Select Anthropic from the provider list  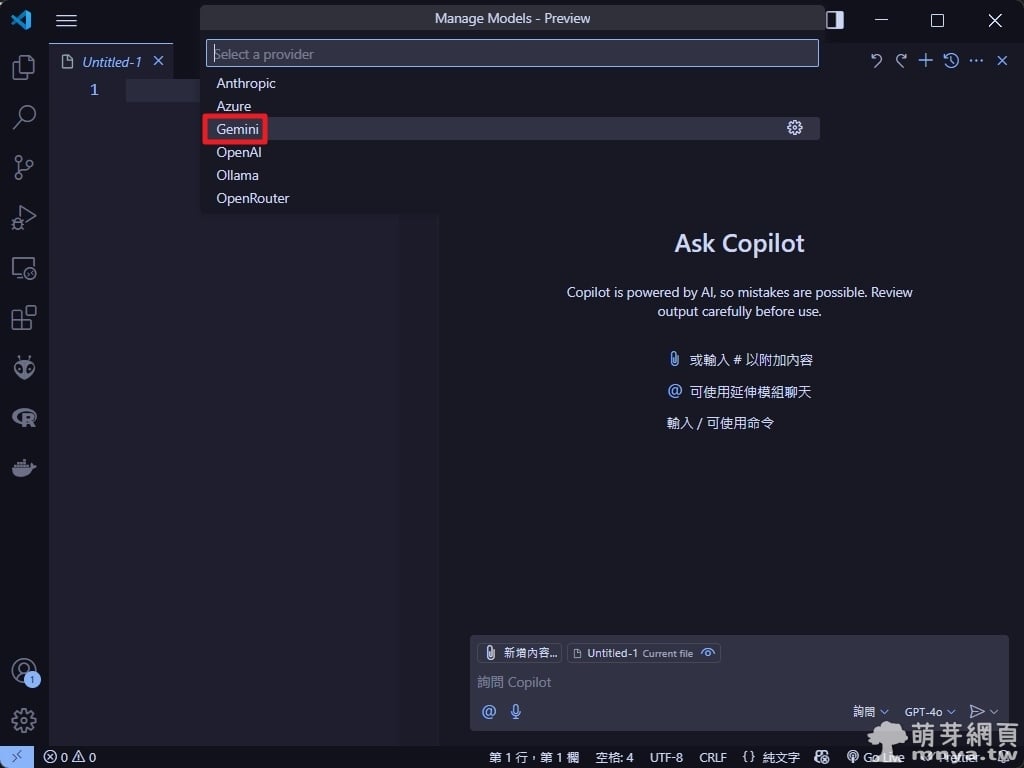tap(246, 83)
